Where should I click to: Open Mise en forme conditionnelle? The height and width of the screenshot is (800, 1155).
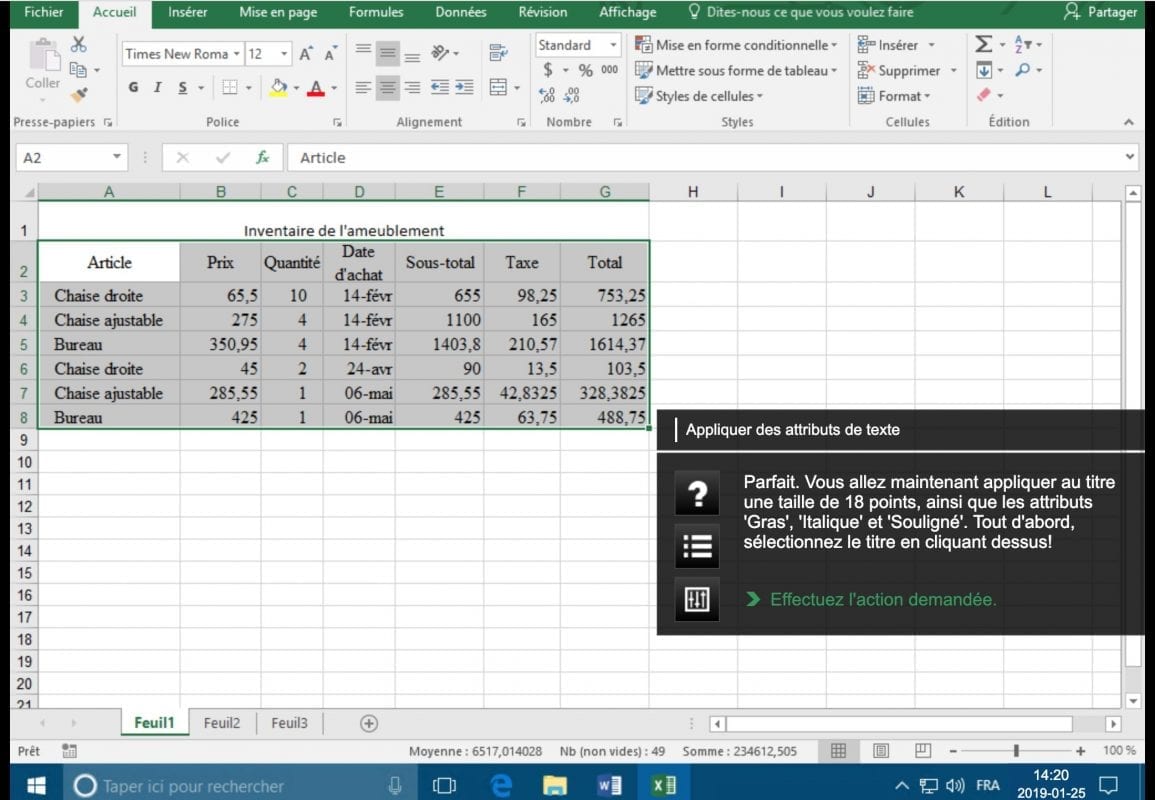738,45
